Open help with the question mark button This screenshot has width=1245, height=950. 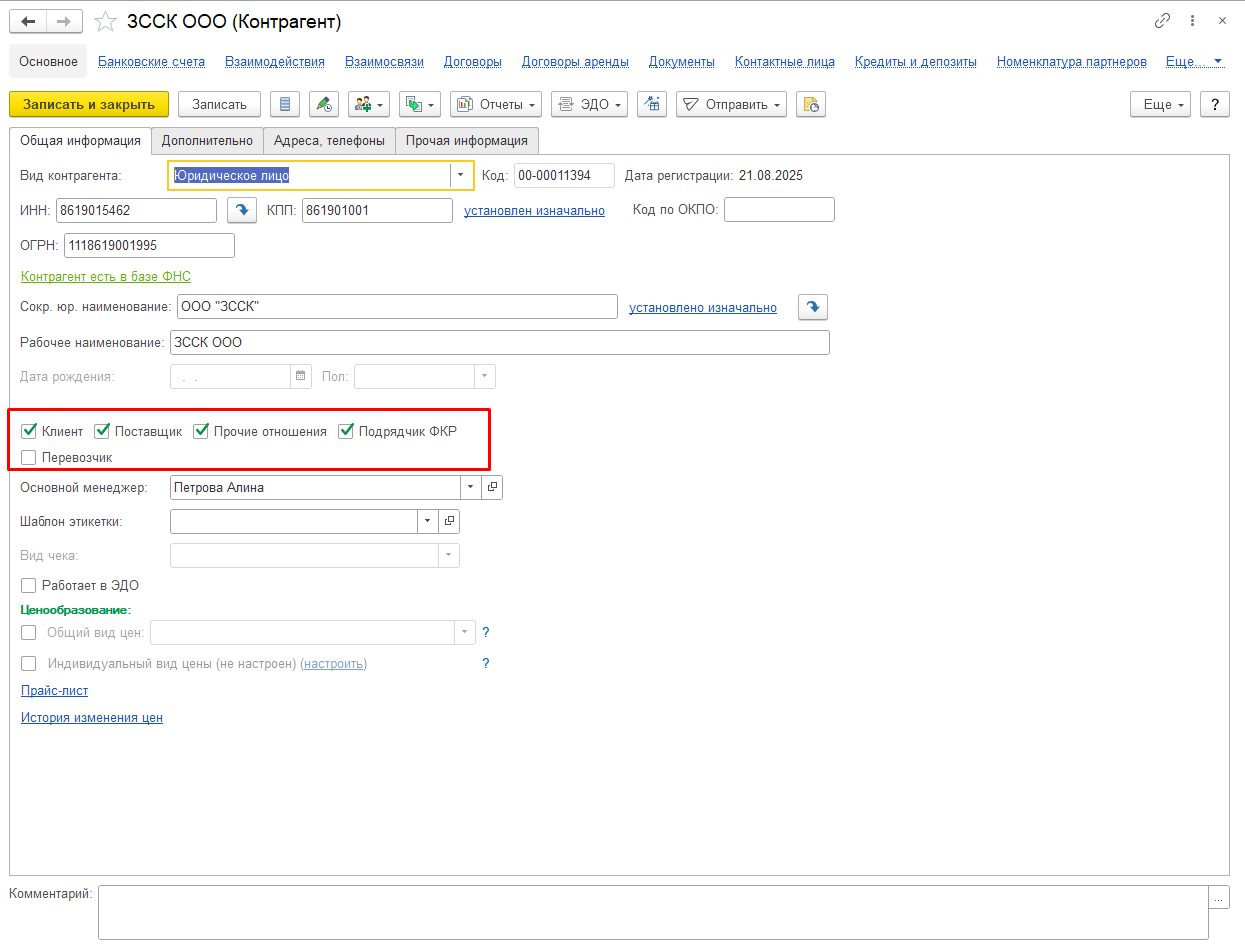pyautogui.click(x=1214, y=104)
